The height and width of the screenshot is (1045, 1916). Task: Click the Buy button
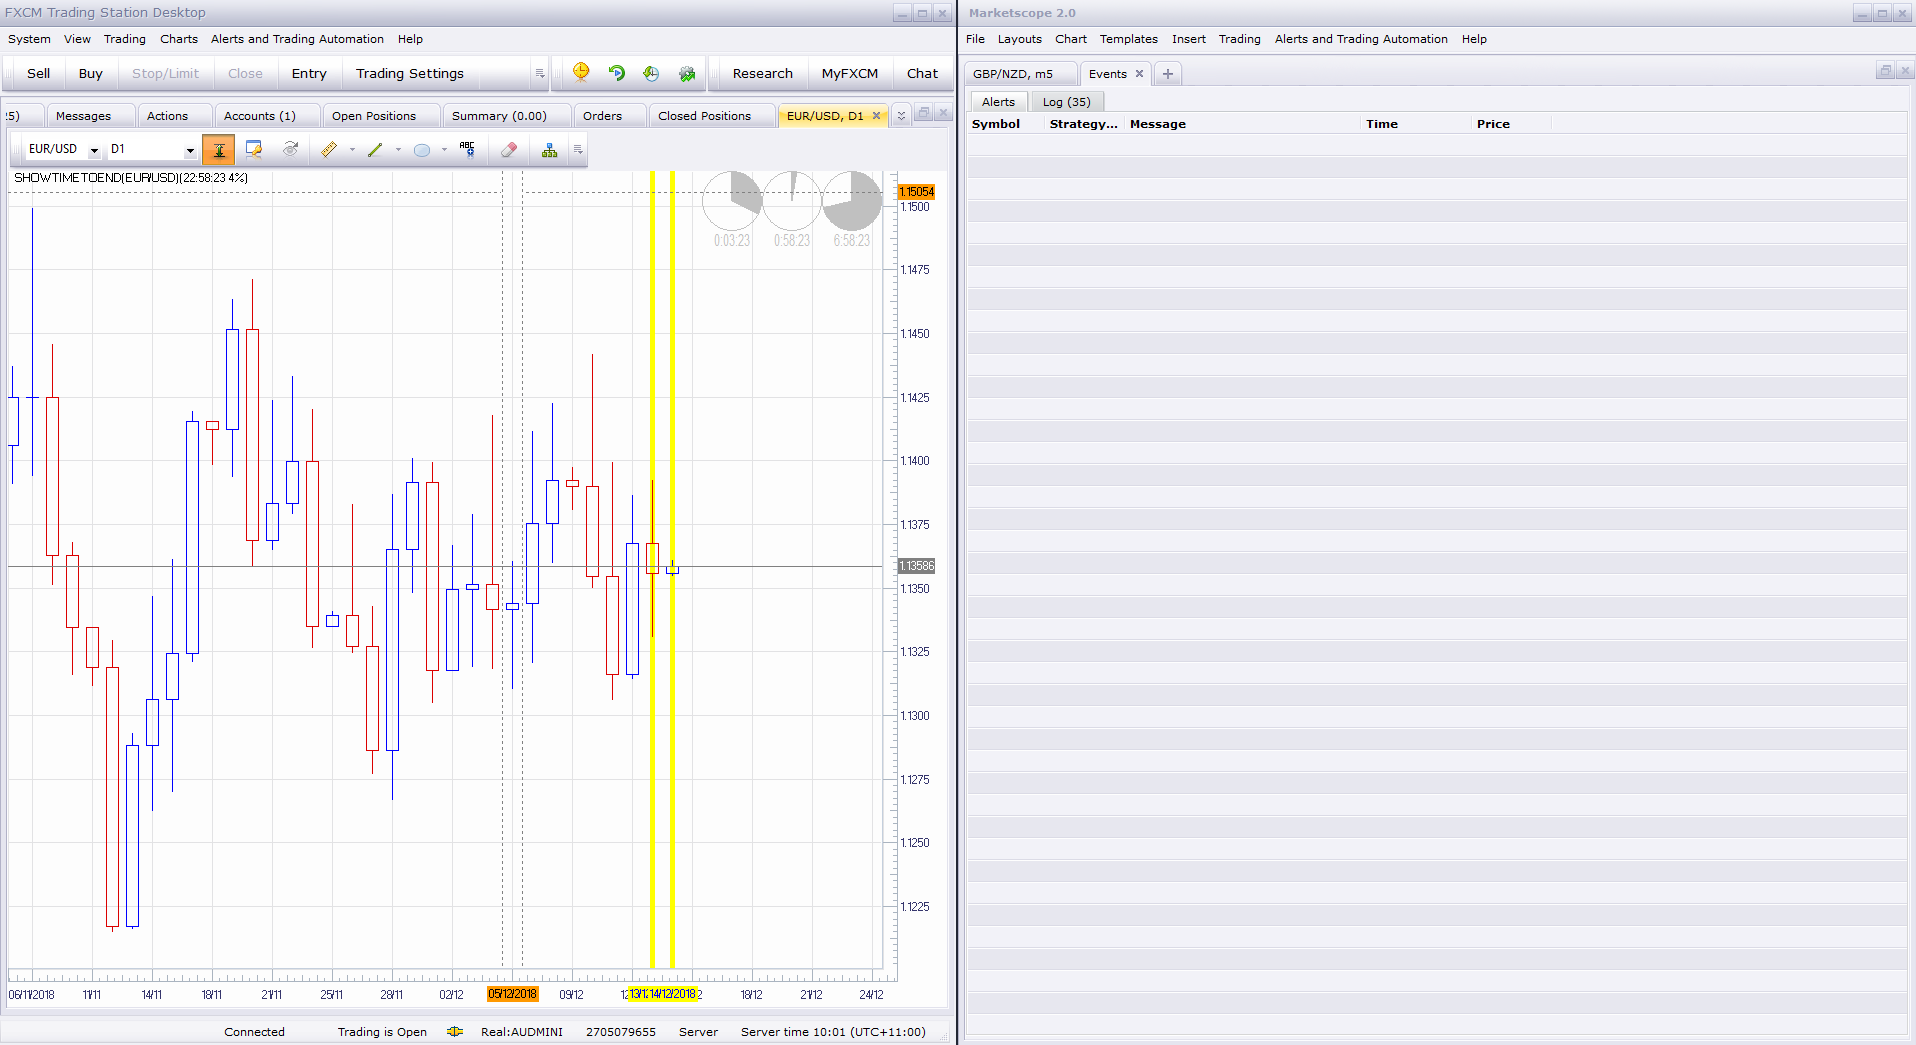pos(91,73)
